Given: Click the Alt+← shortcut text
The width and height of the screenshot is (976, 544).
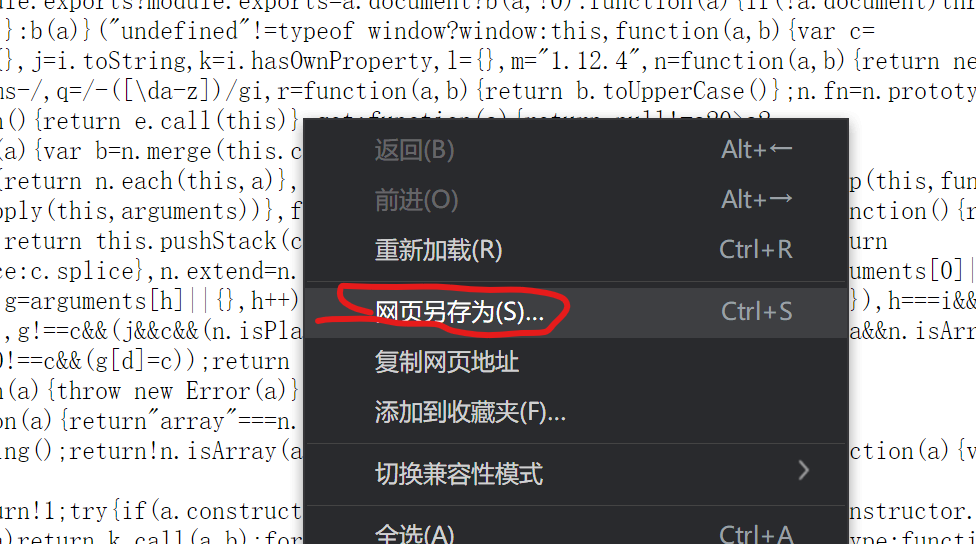Looking at the screenshot, I should [756, 150].
